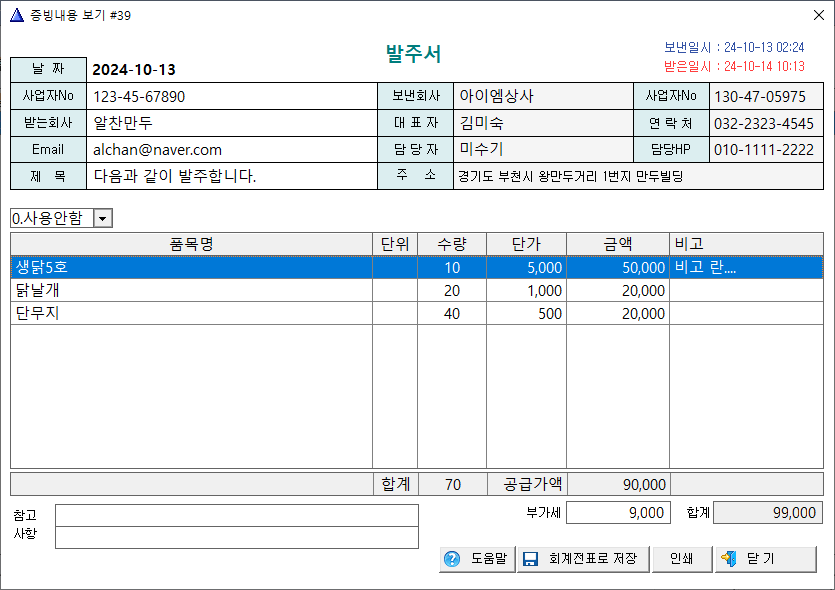The width and height of the screenshot is (835, 590).
Task: Click the 회계전표로 저장 button label
Action: (x=593, y=559)
